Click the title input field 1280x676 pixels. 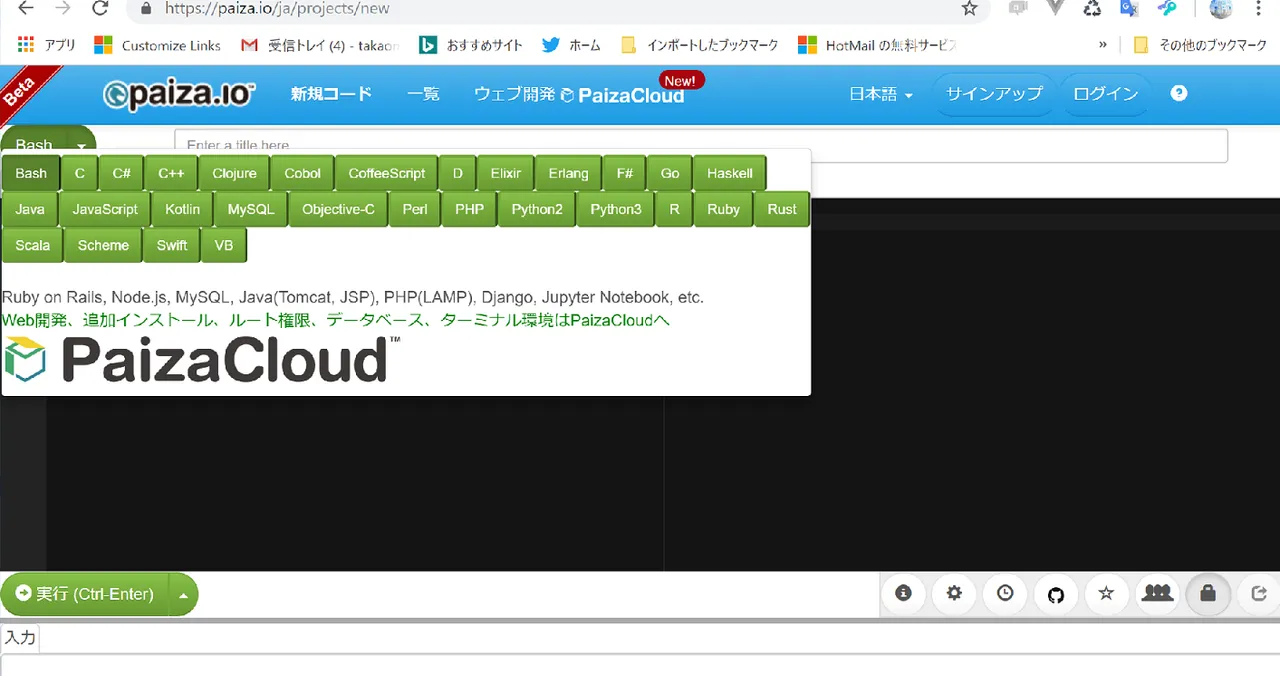[700, 146]
